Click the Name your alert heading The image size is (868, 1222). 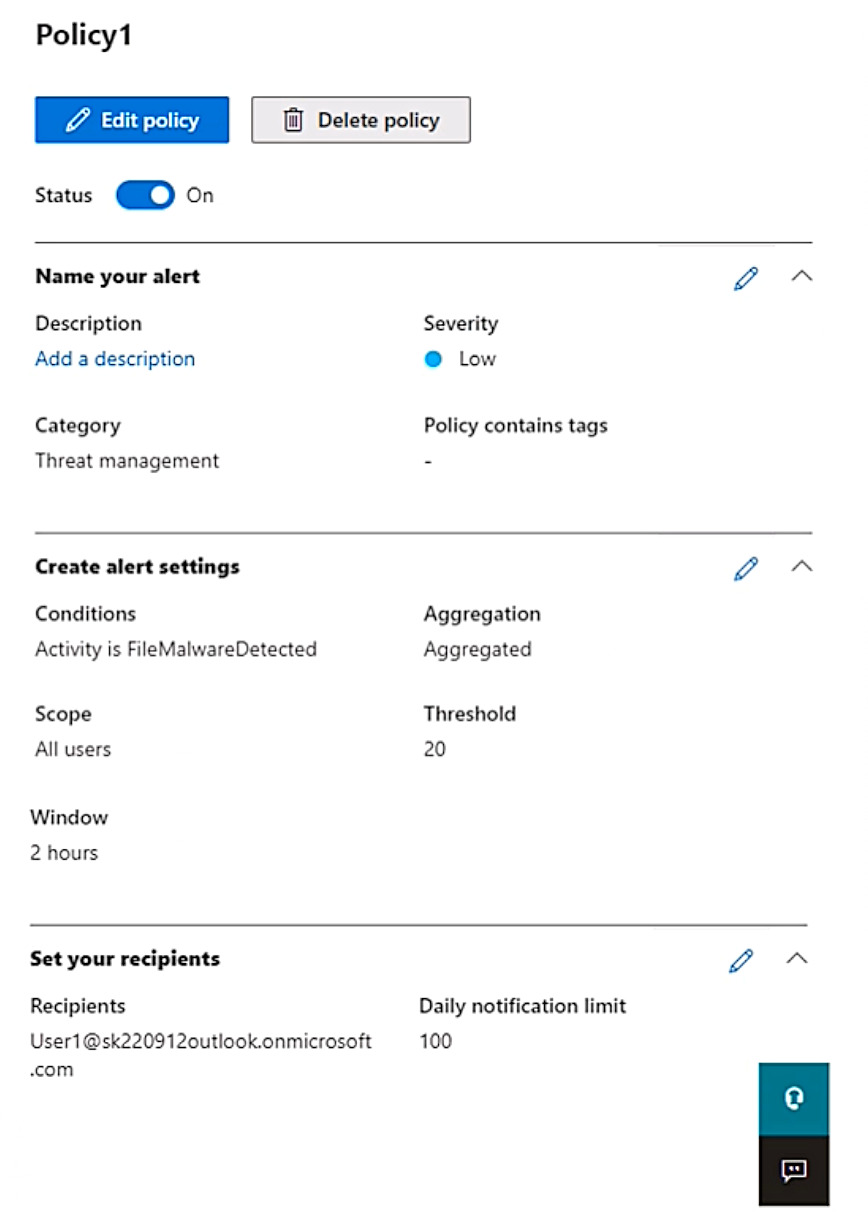pos(117,277)
